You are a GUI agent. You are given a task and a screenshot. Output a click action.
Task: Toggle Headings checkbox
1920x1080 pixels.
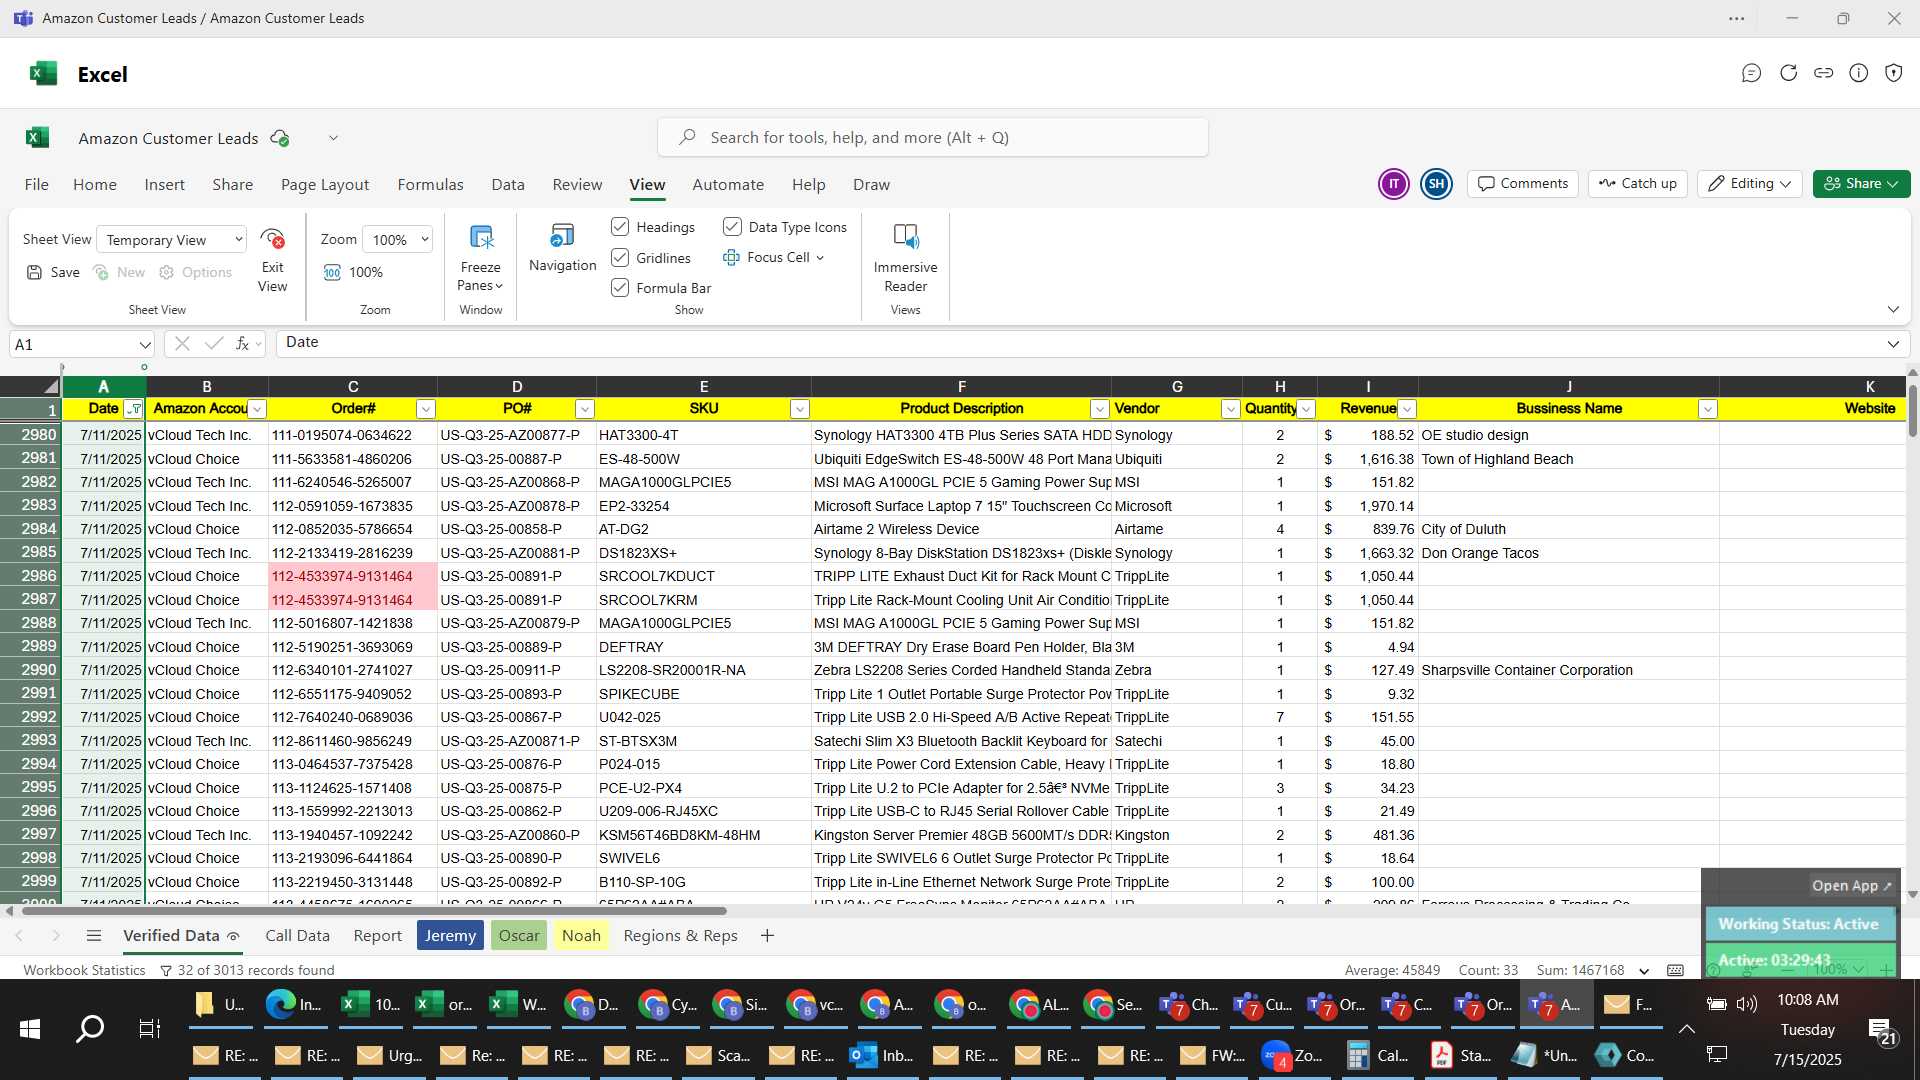620,227
